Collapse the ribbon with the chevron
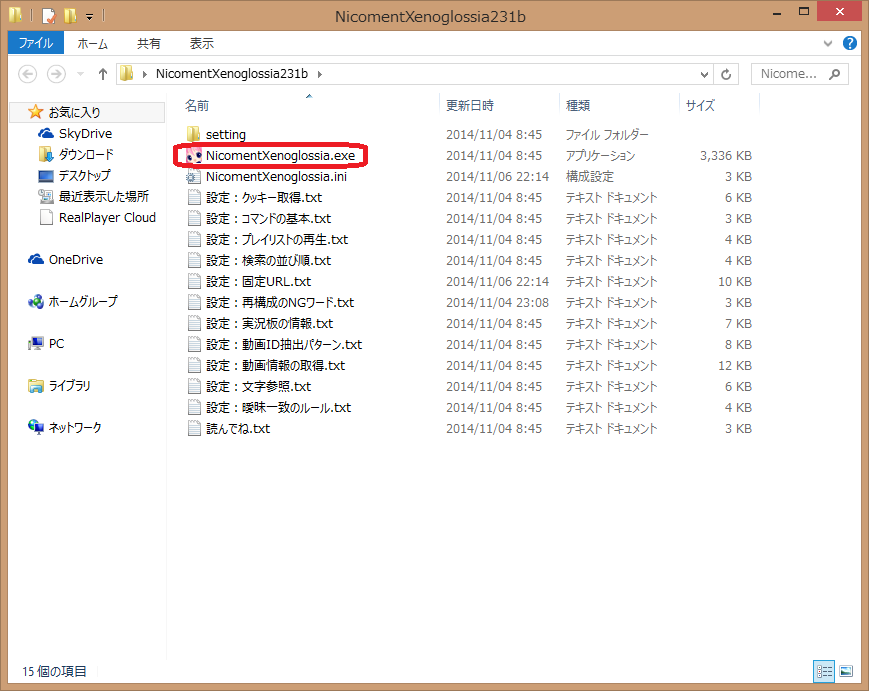 coord(830,43)
